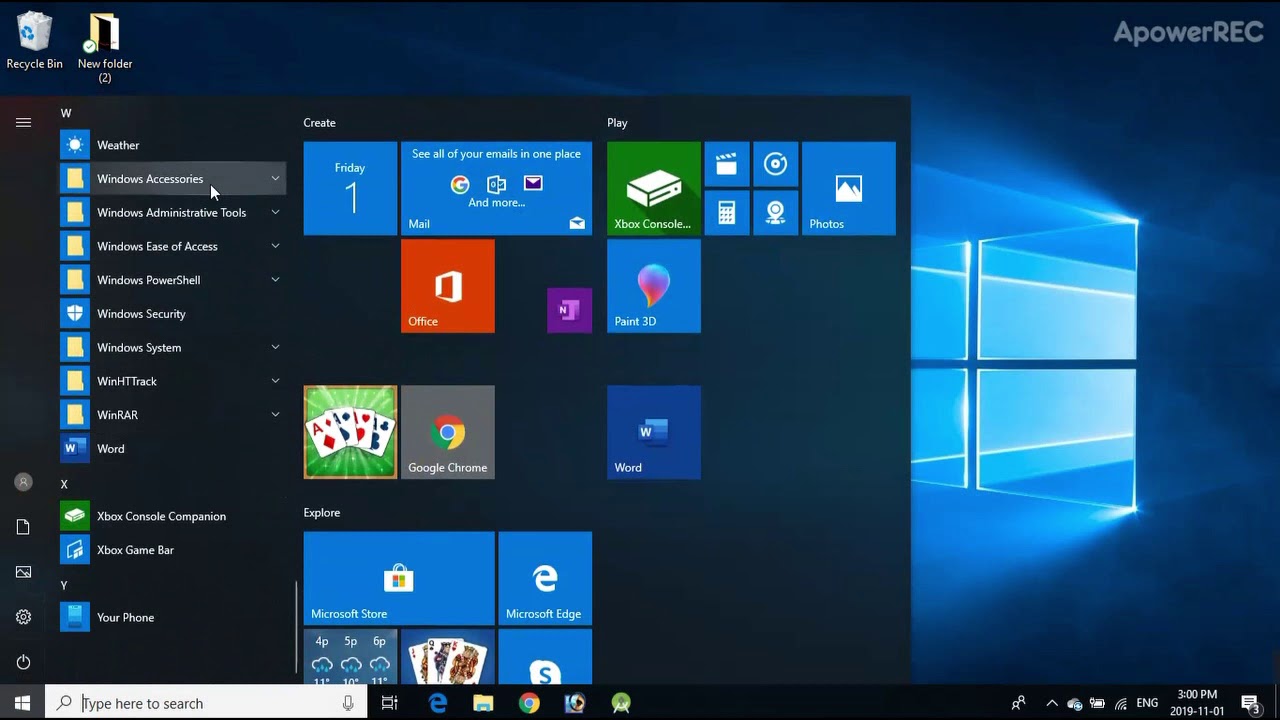Open Xbox Console Companion in the app list
This screenshot has height=720, width=1280.
tap(173, 516)
